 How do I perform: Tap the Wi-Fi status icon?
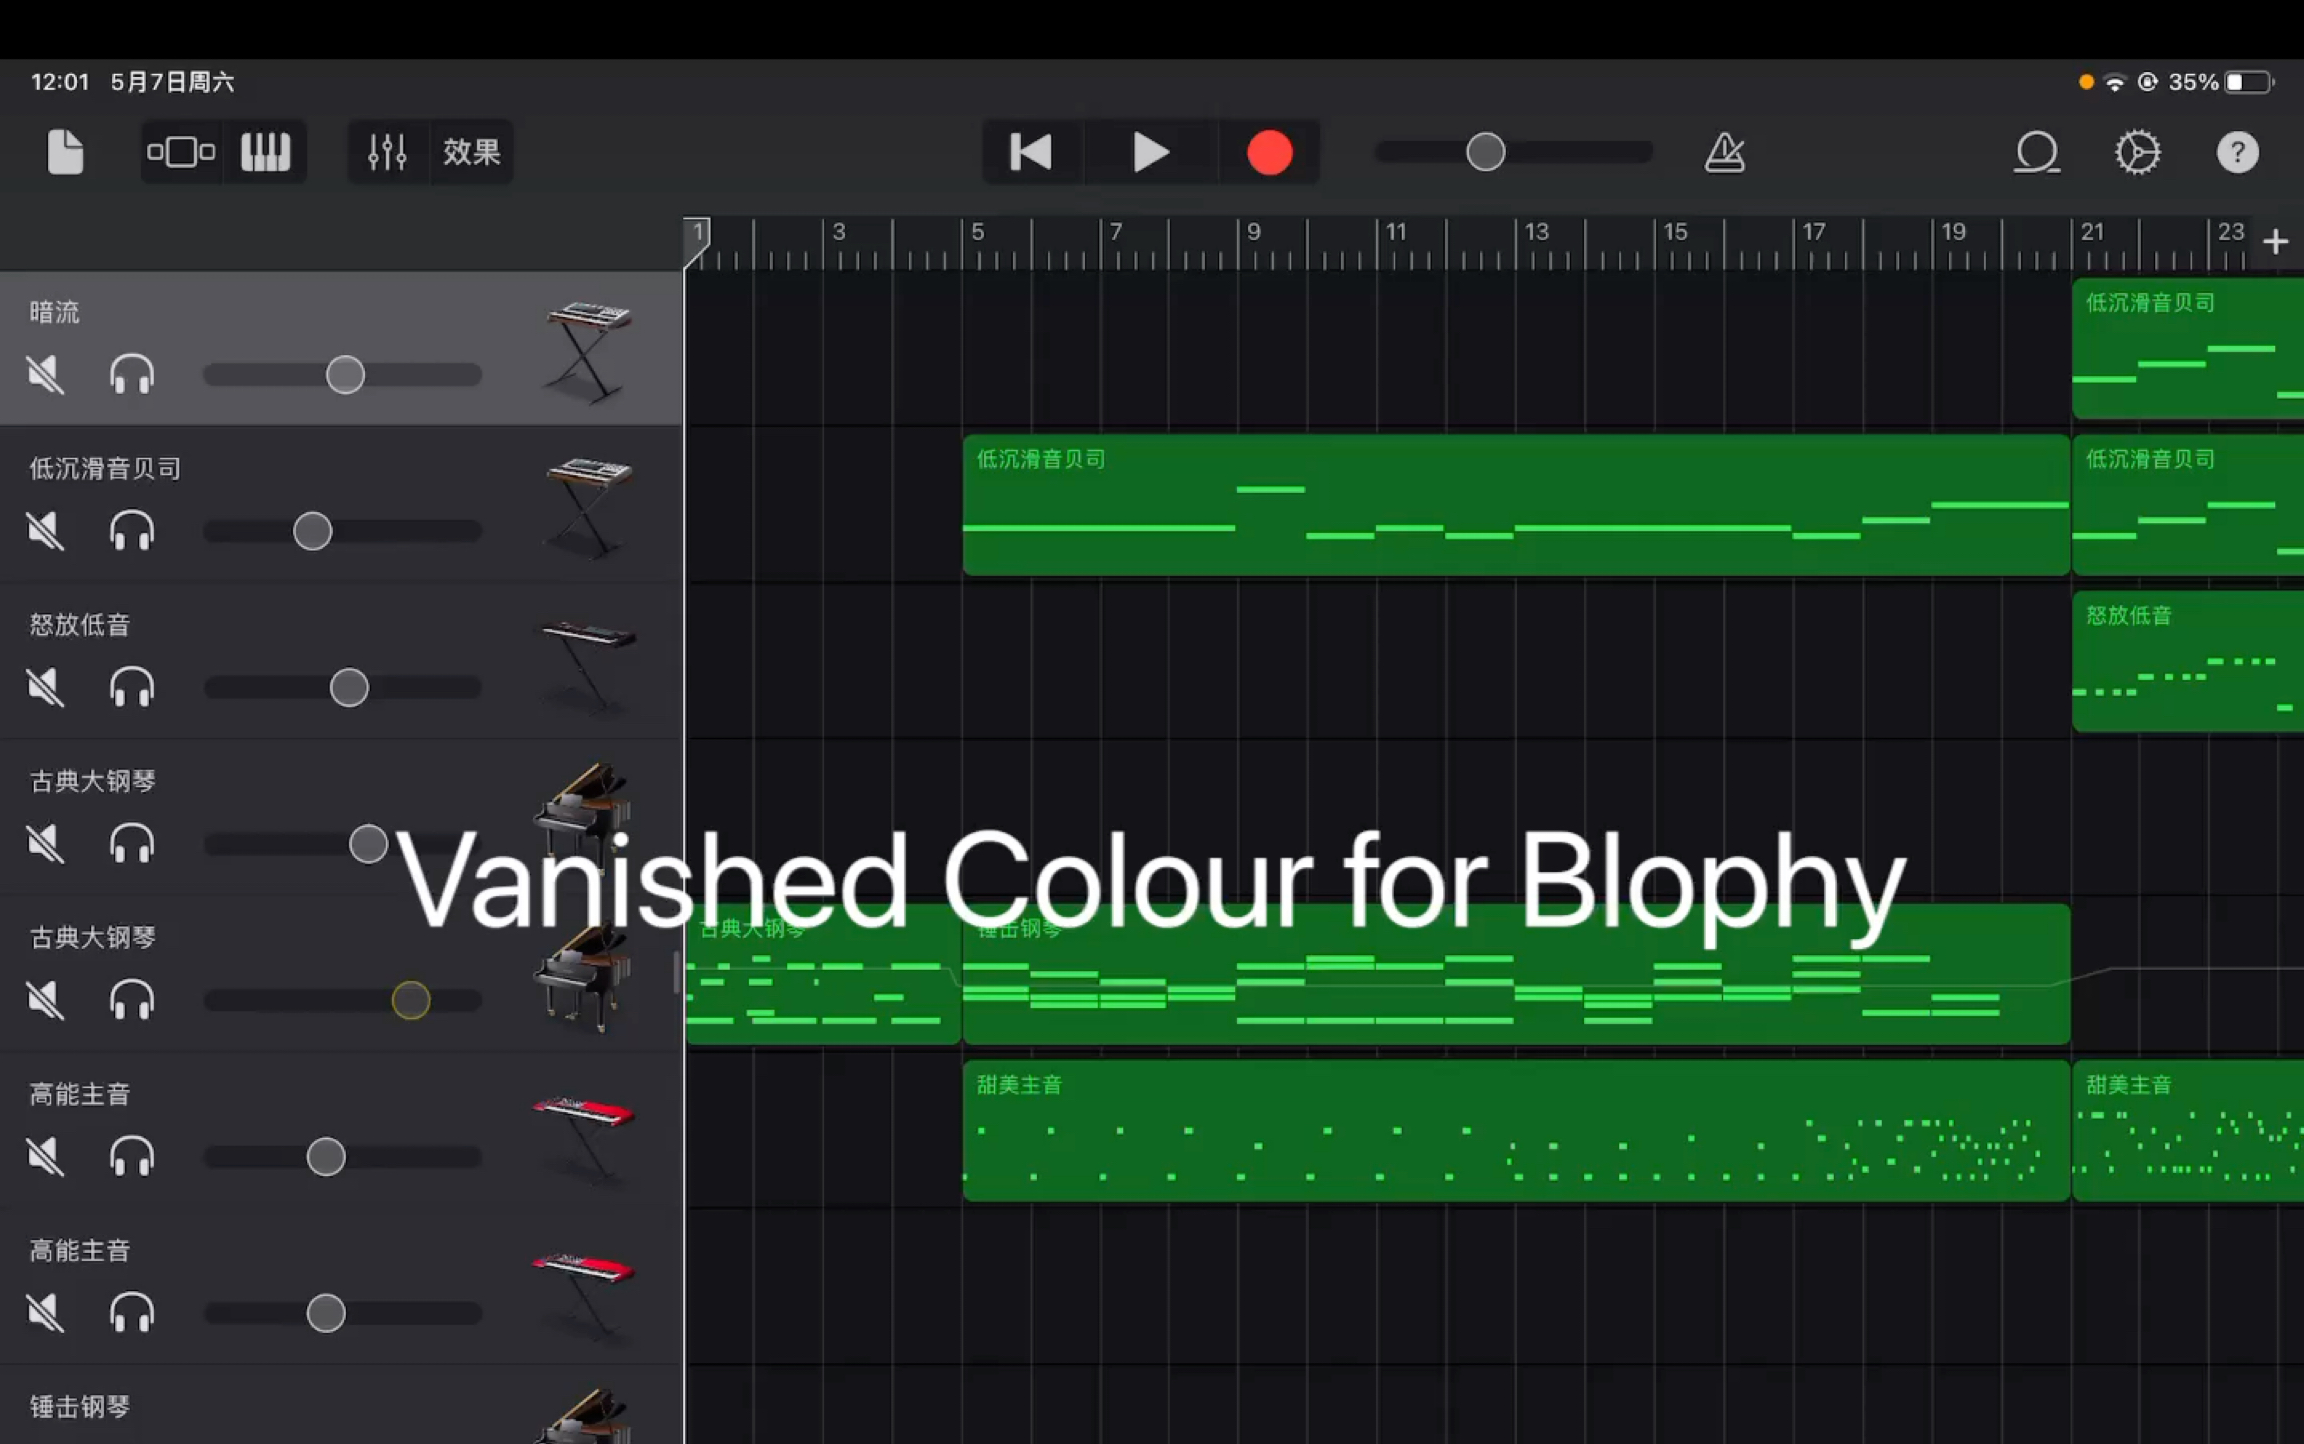point(2114,82)
